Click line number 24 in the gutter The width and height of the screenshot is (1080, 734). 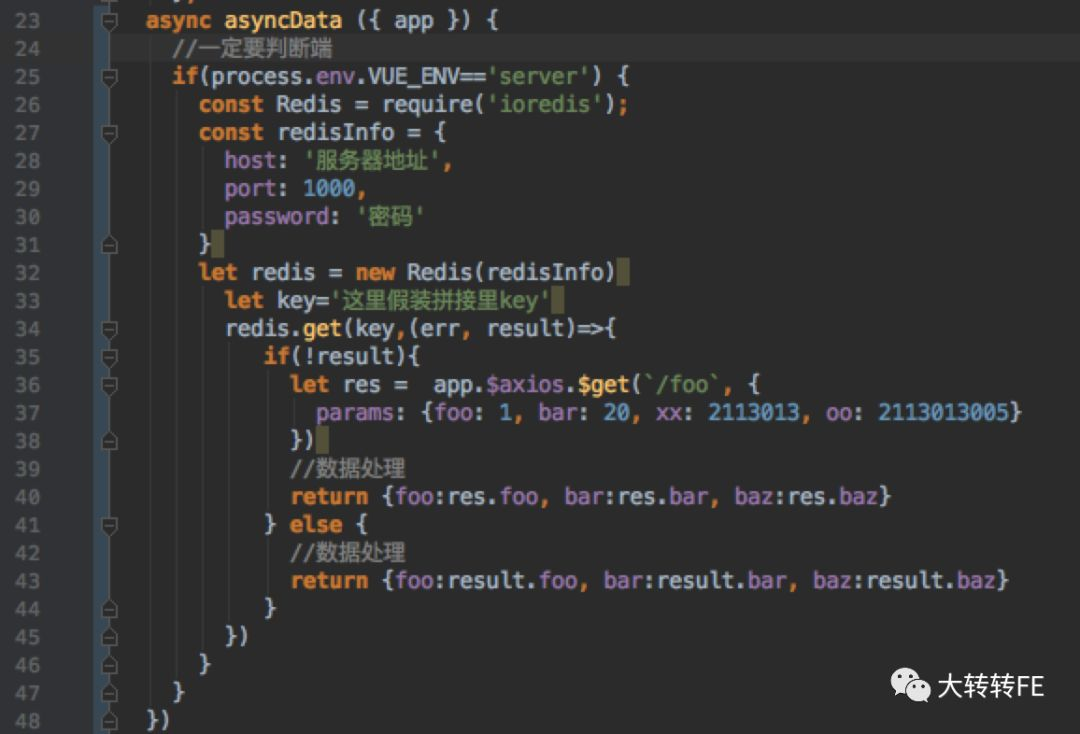coord(28,49)
